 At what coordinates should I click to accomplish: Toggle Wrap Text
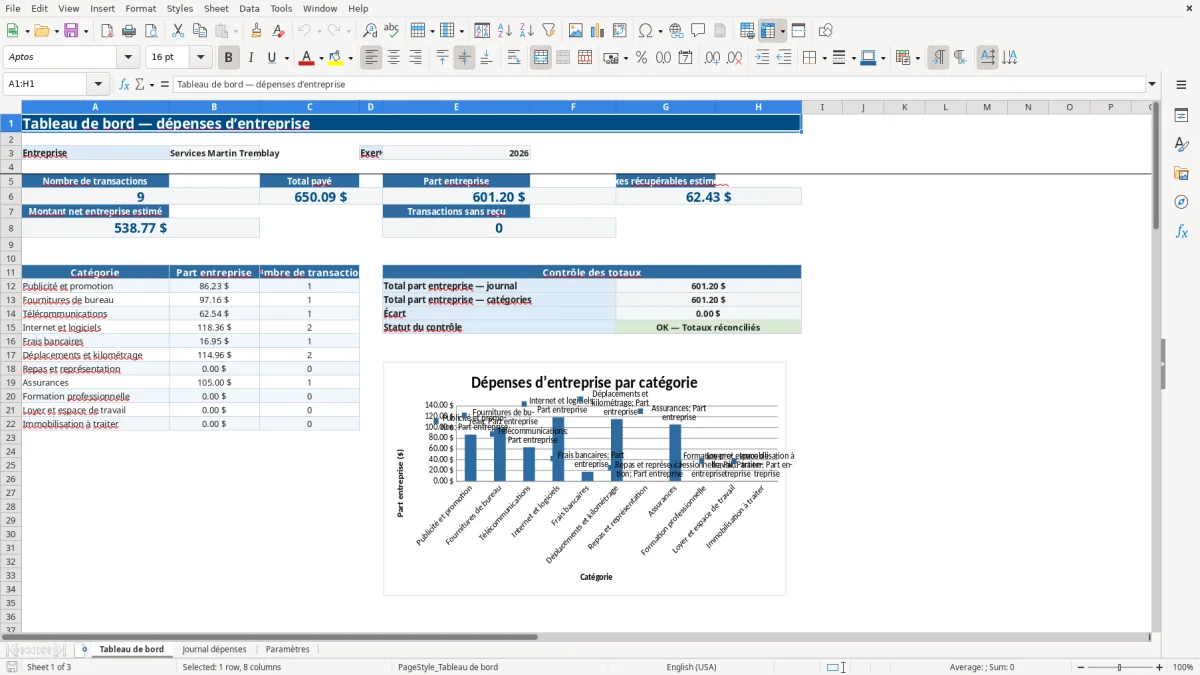[514, 58]
